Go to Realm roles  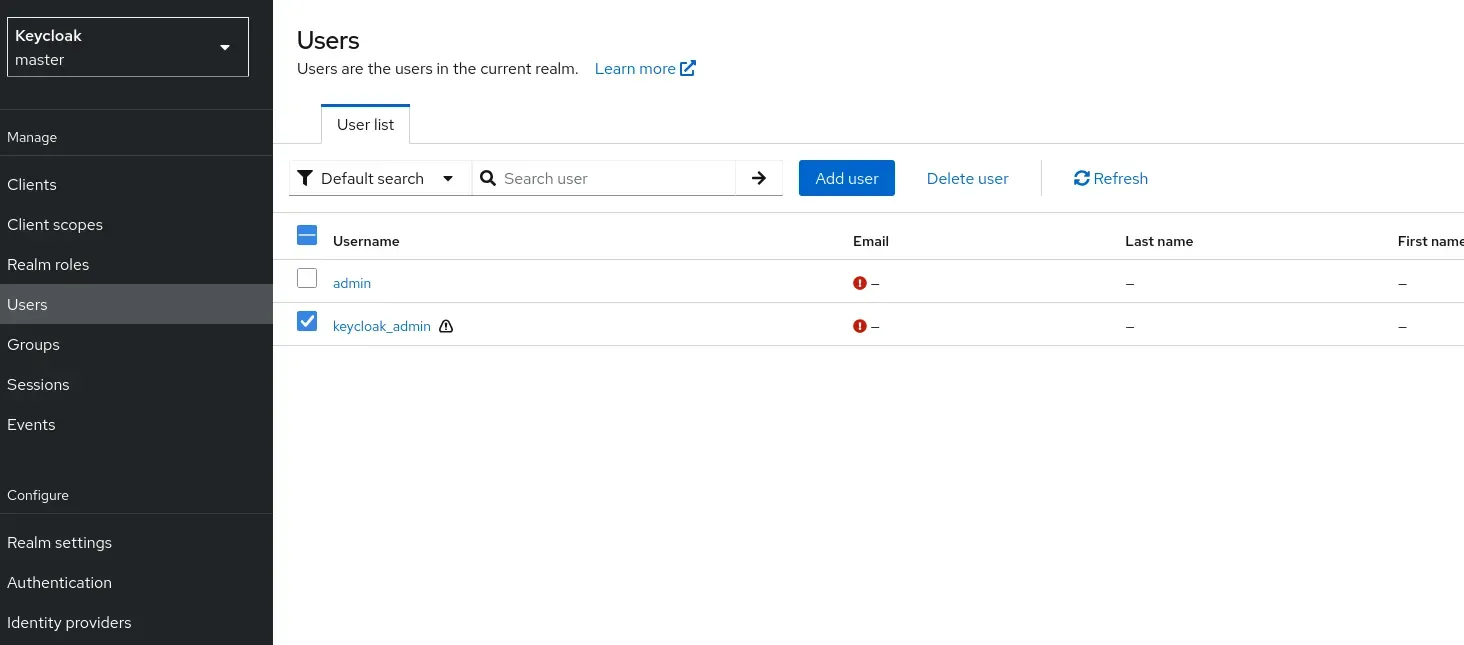(136, 264)
